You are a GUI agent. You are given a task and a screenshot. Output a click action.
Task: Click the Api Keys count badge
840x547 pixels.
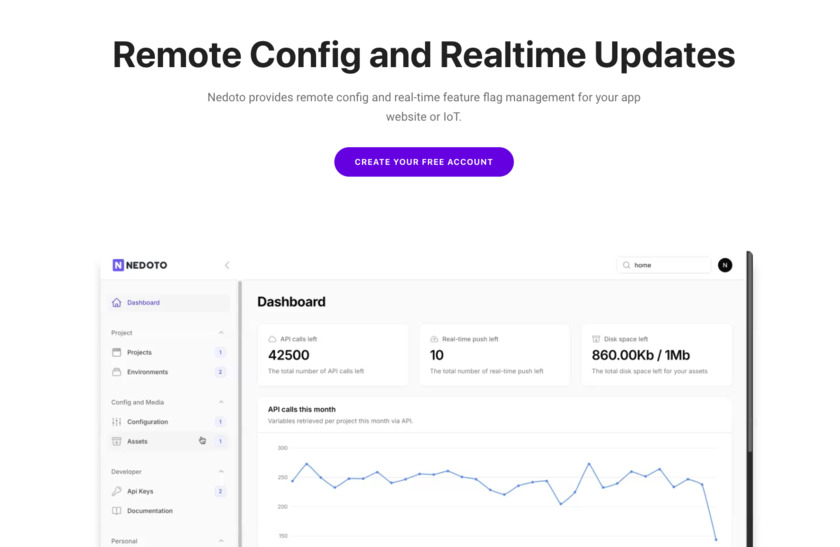point(220,491)
